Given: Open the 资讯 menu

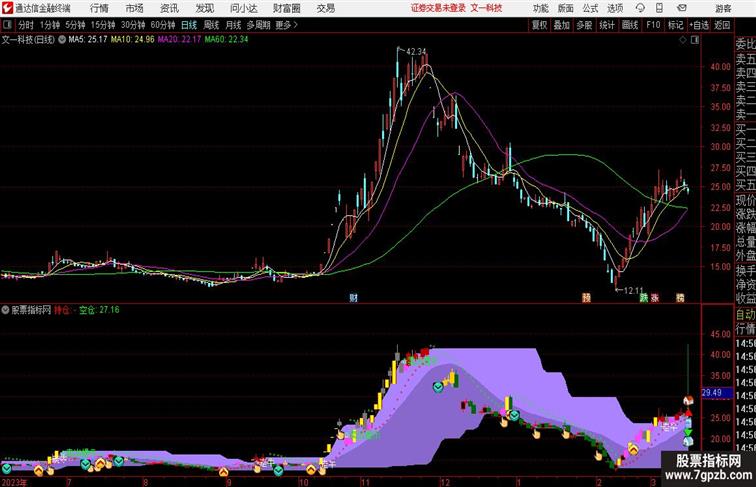Looking at the screenshot, I should click(169, 8).
